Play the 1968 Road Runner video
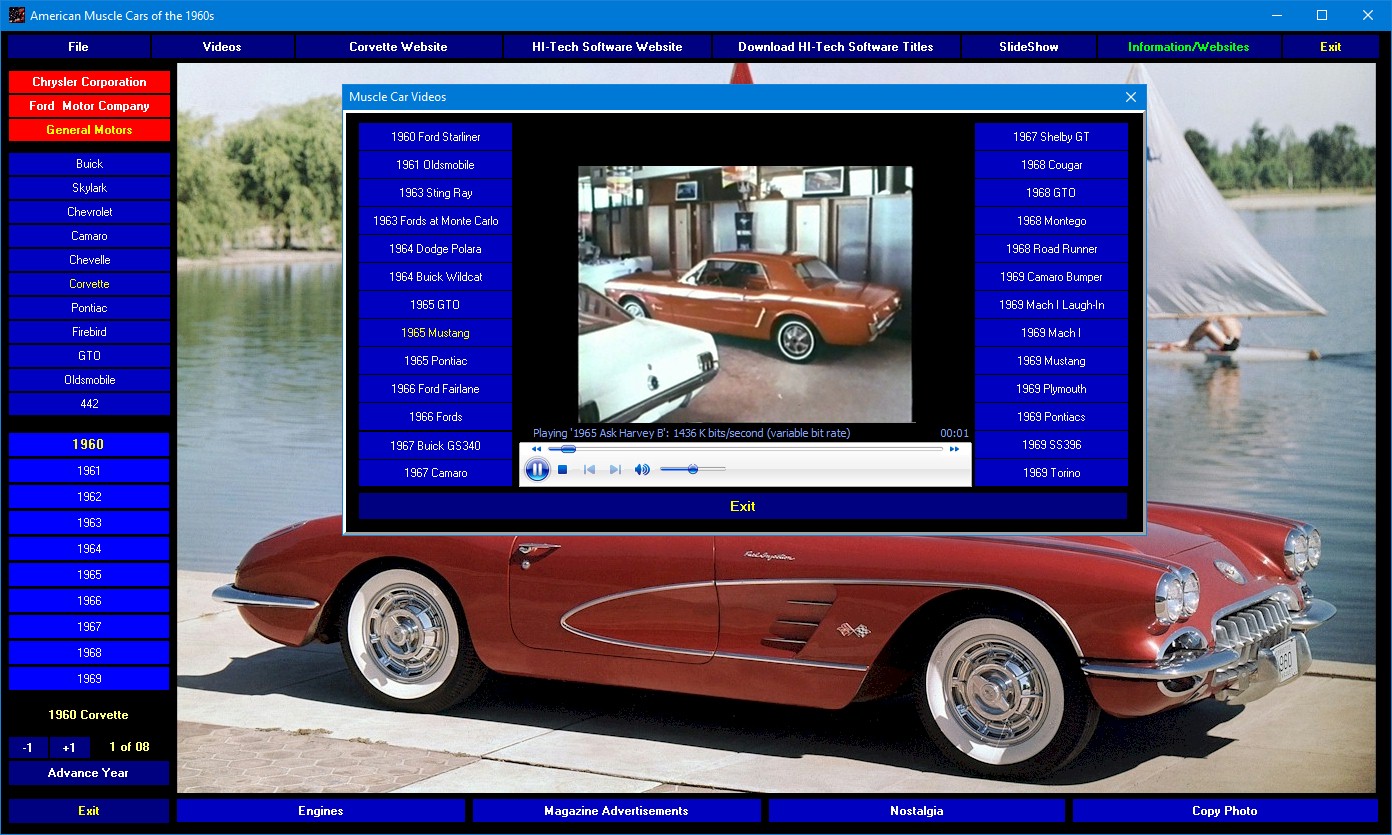The image size is (1392, 835). coord(1052,249)
